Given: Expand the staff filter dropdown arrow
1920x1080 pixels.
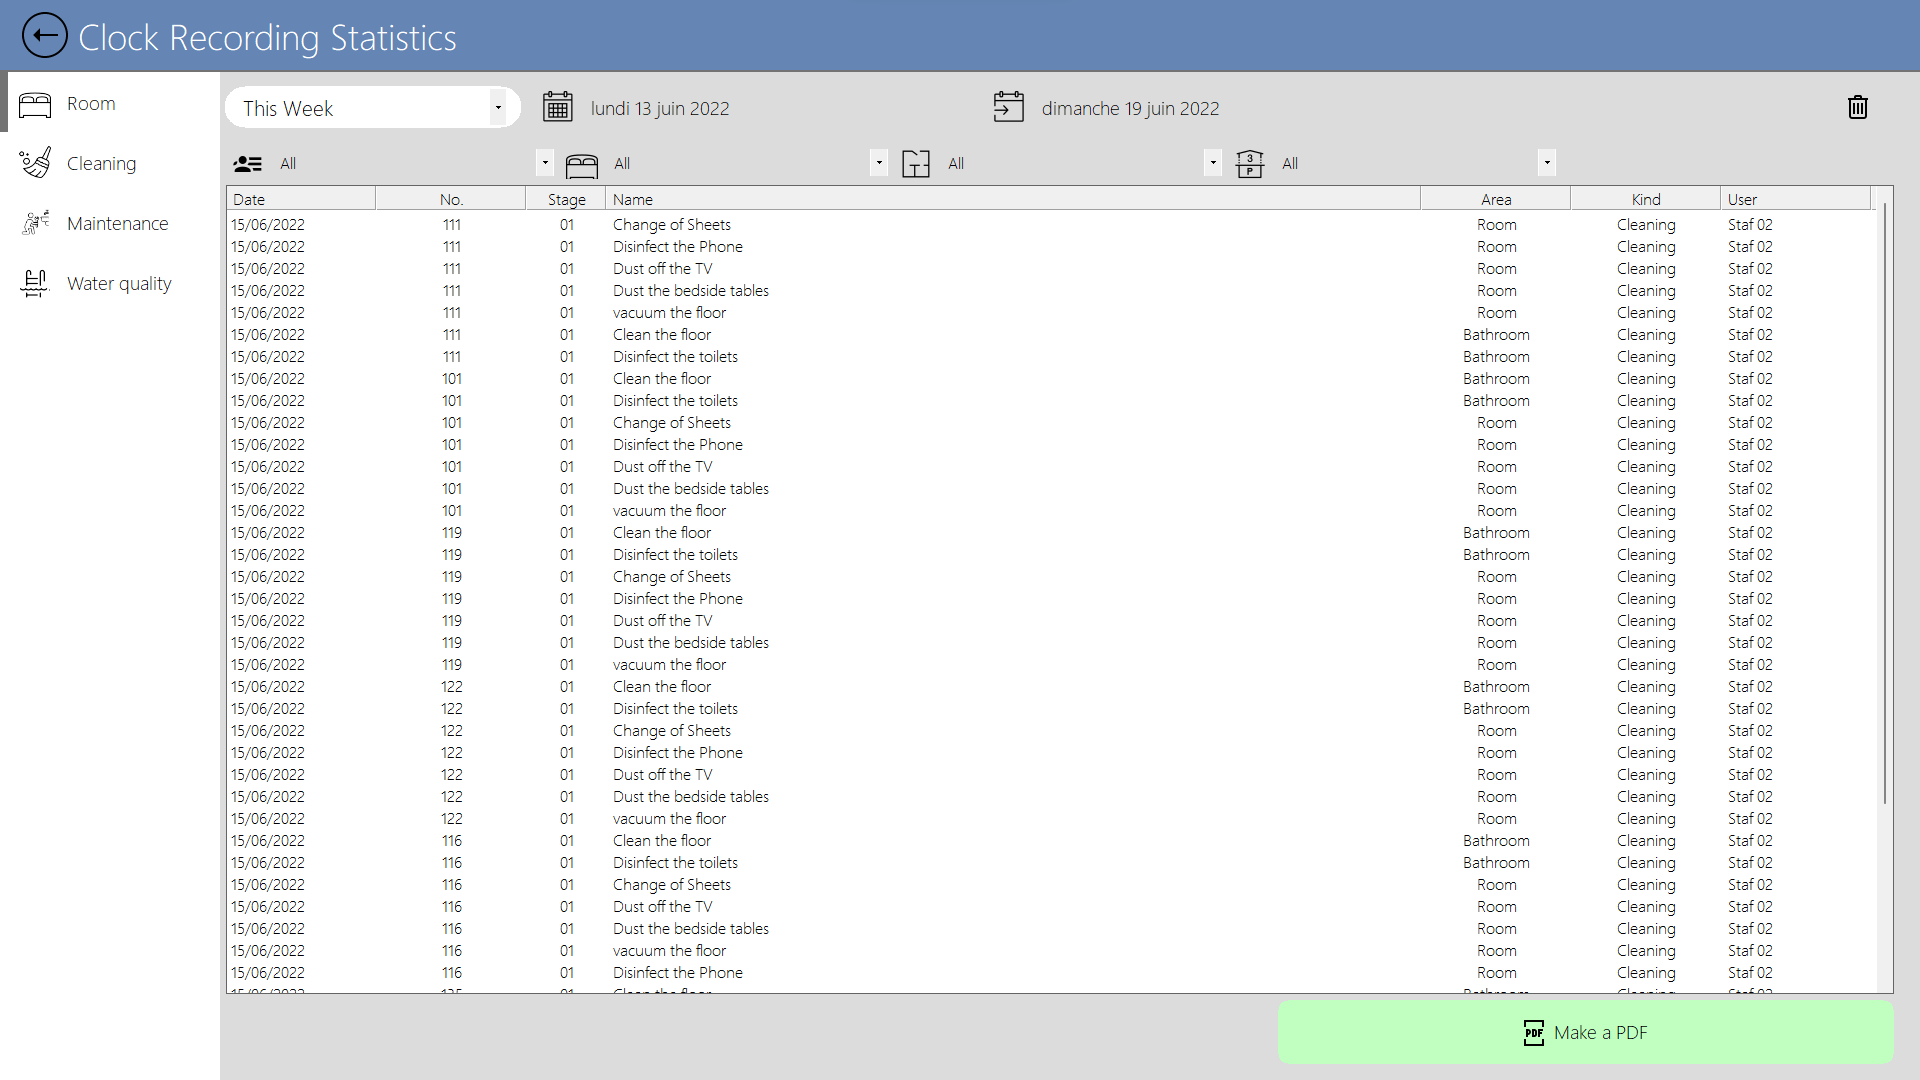Looking at the screenshot, I should tap(545, 163).
